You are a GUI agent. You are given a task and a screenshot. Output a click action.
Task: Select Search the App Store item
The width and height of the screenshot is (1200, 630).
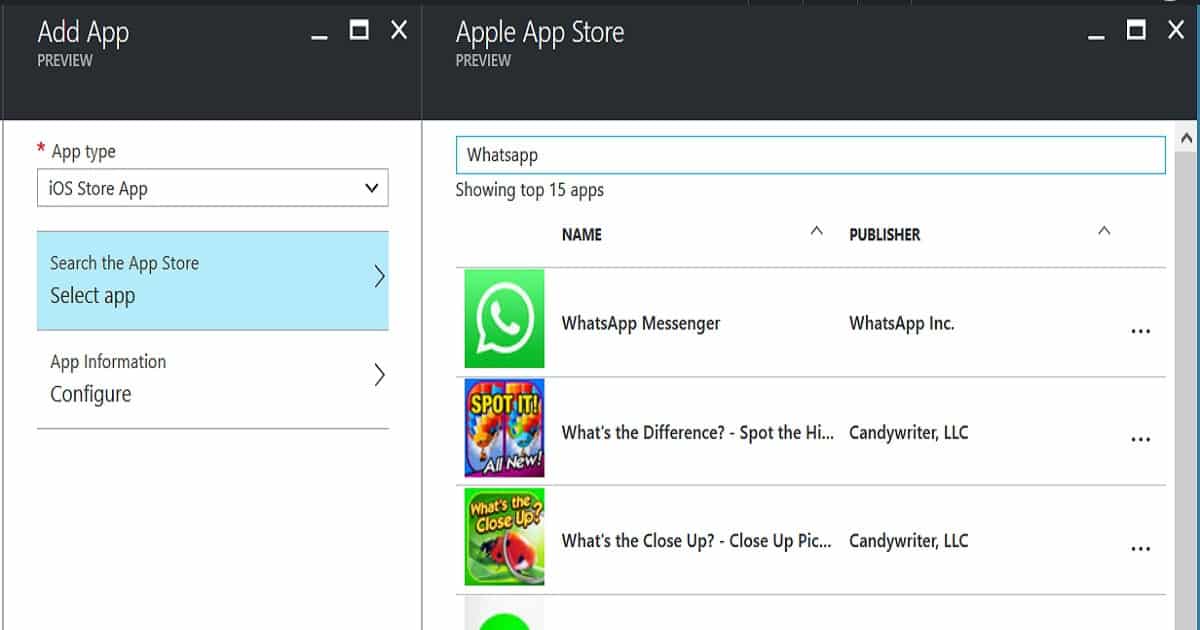pyautogui.click(x=213, y=280)
